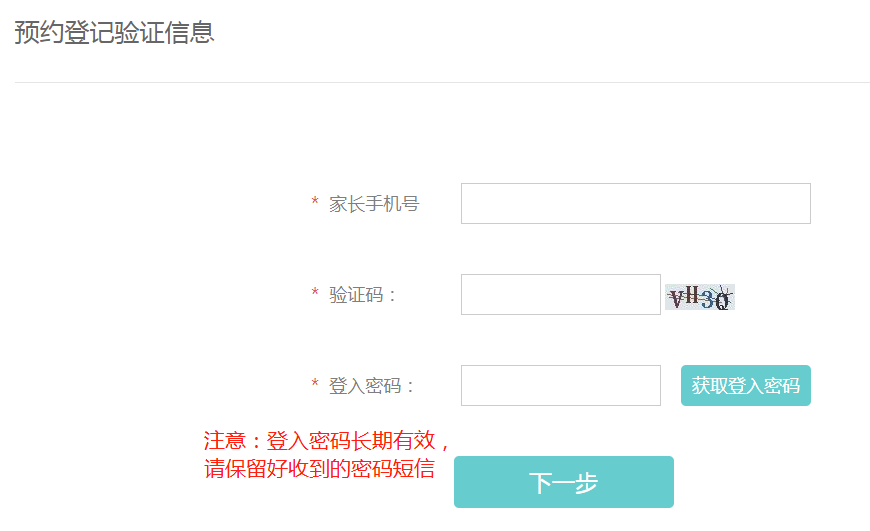Select the 登入密码 input field
Image resolution: width=870 pixels, height=531 pixels.
(560, 386)
